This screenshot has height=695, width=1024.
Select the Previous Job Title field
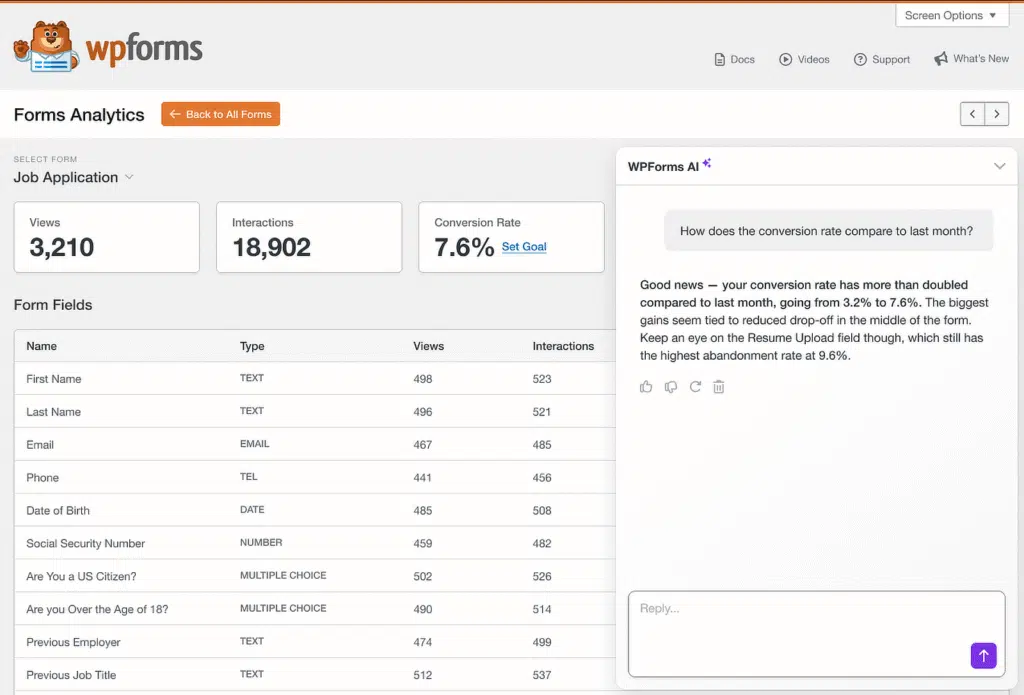click(x=71, y=675)
